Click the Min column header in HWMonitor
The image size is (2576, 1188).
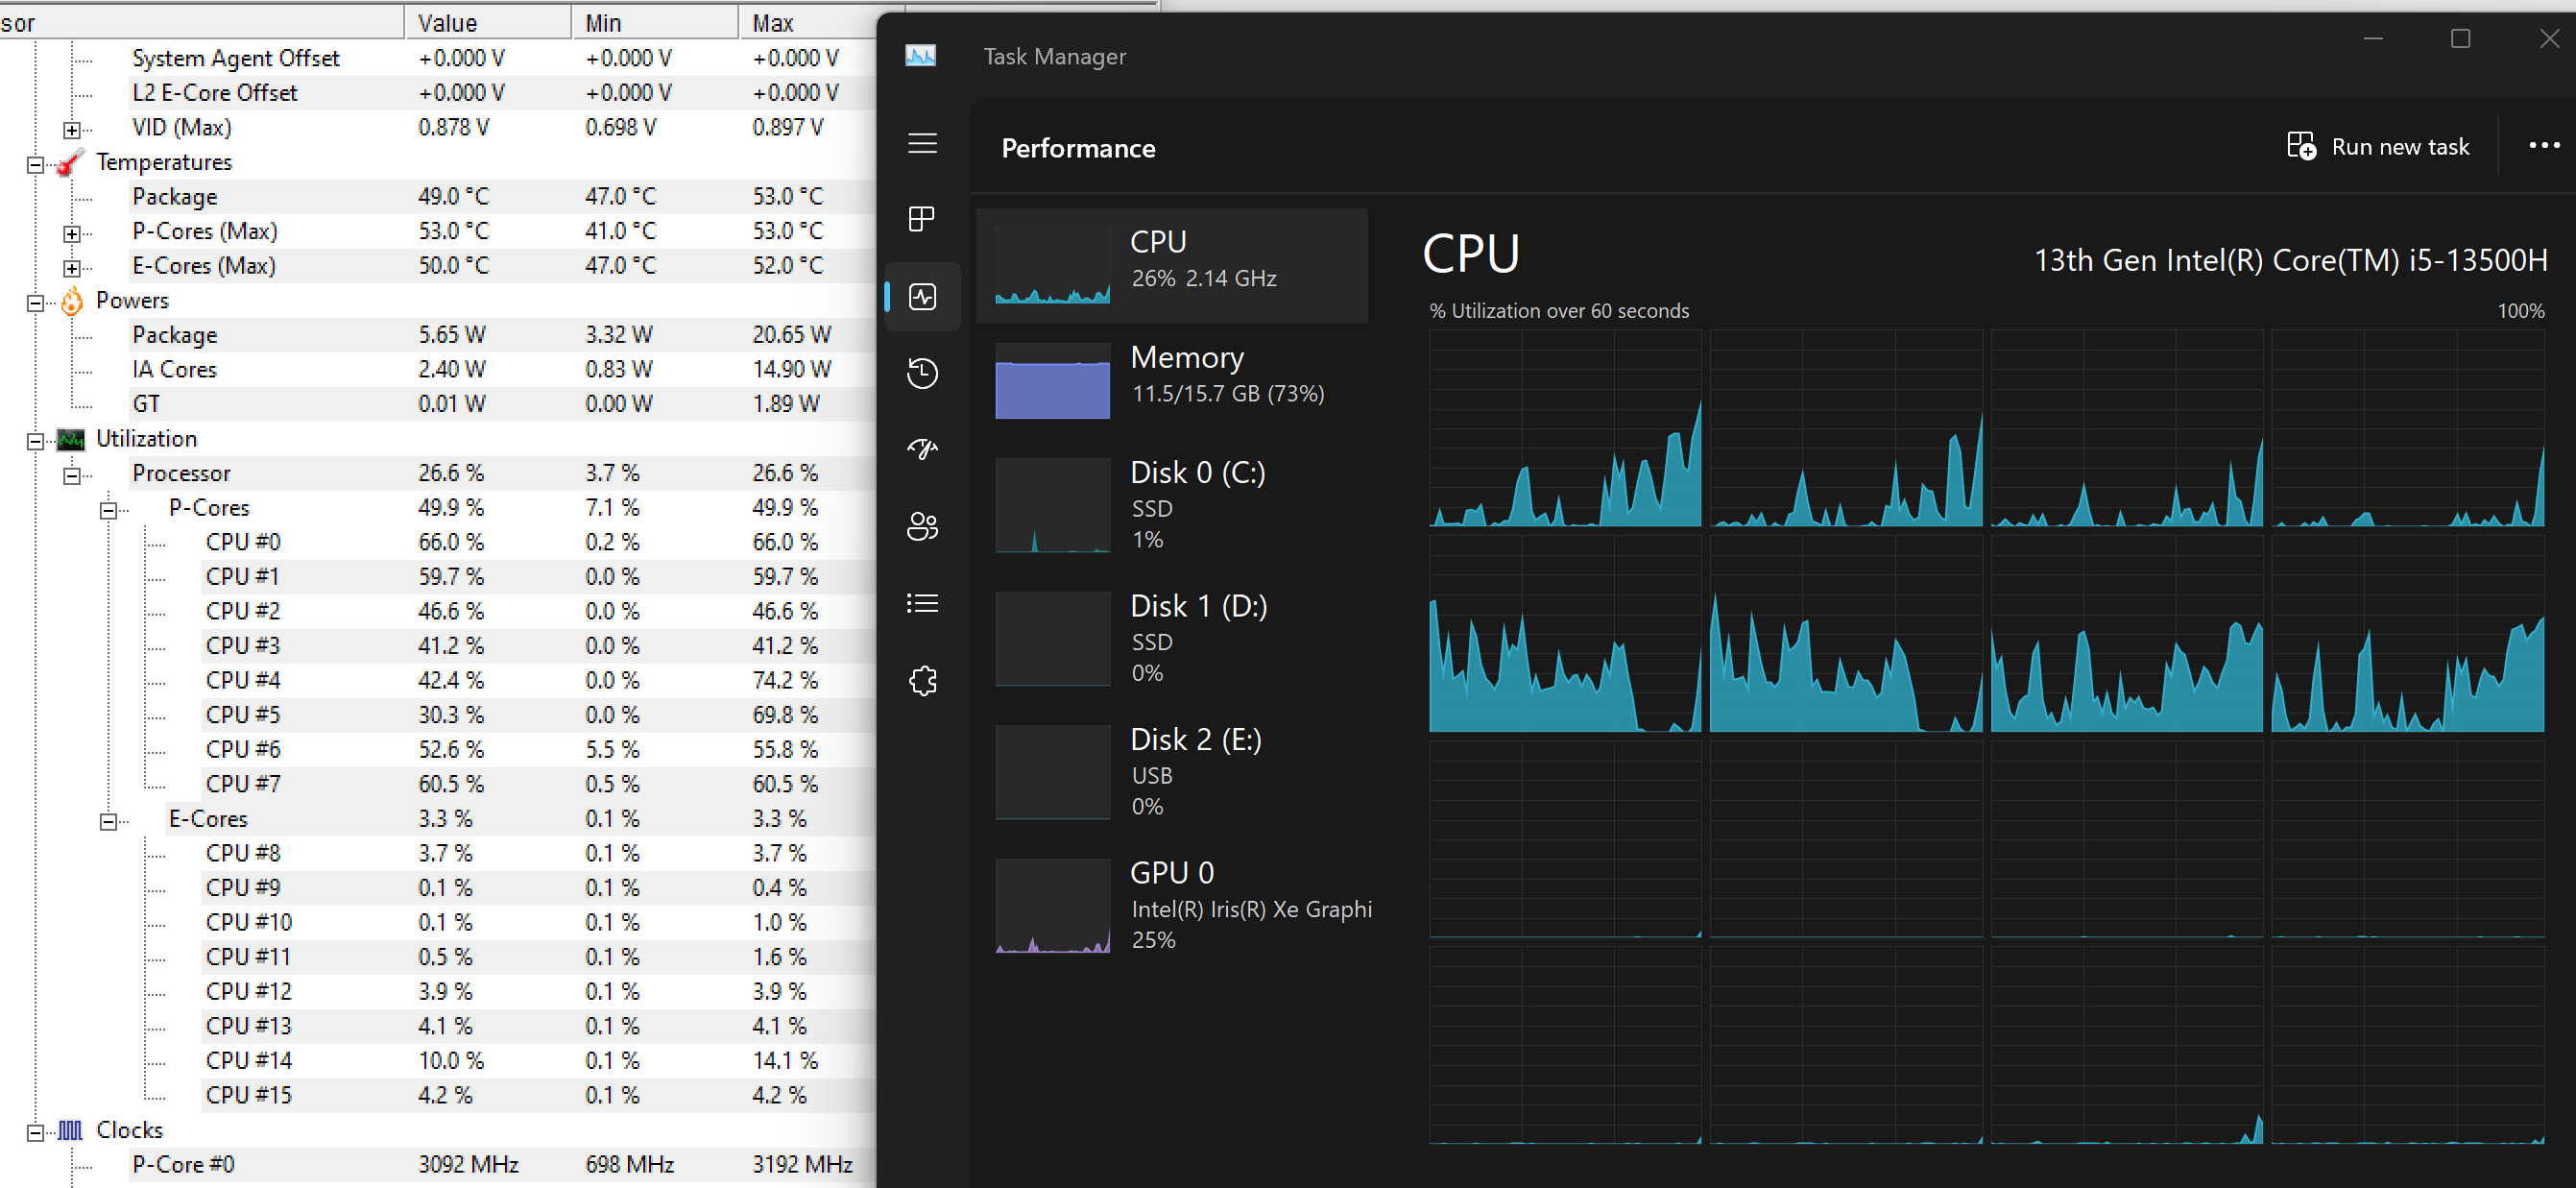655,22
